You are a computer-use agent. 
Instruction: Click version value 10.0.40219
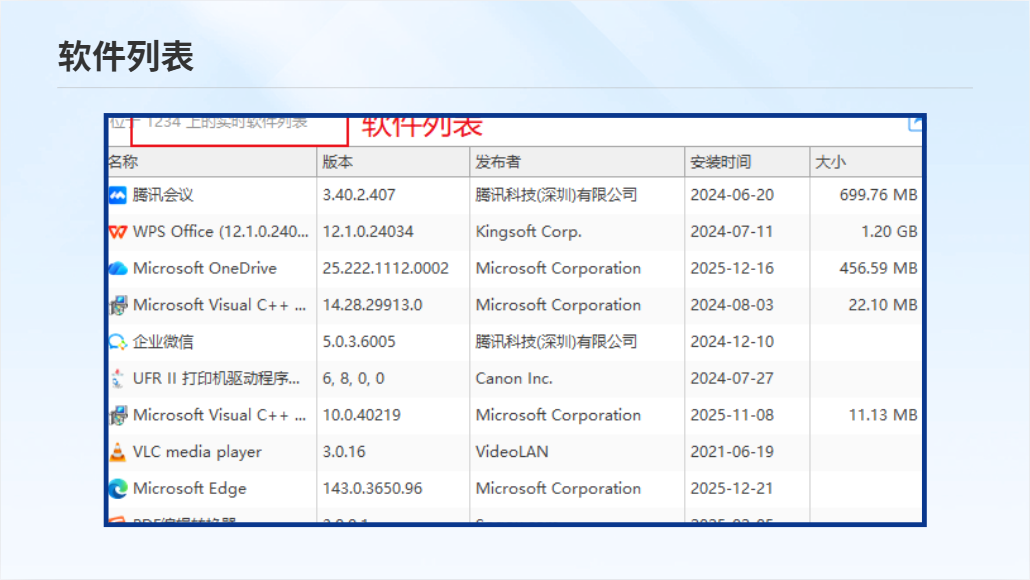click(361, 416)
